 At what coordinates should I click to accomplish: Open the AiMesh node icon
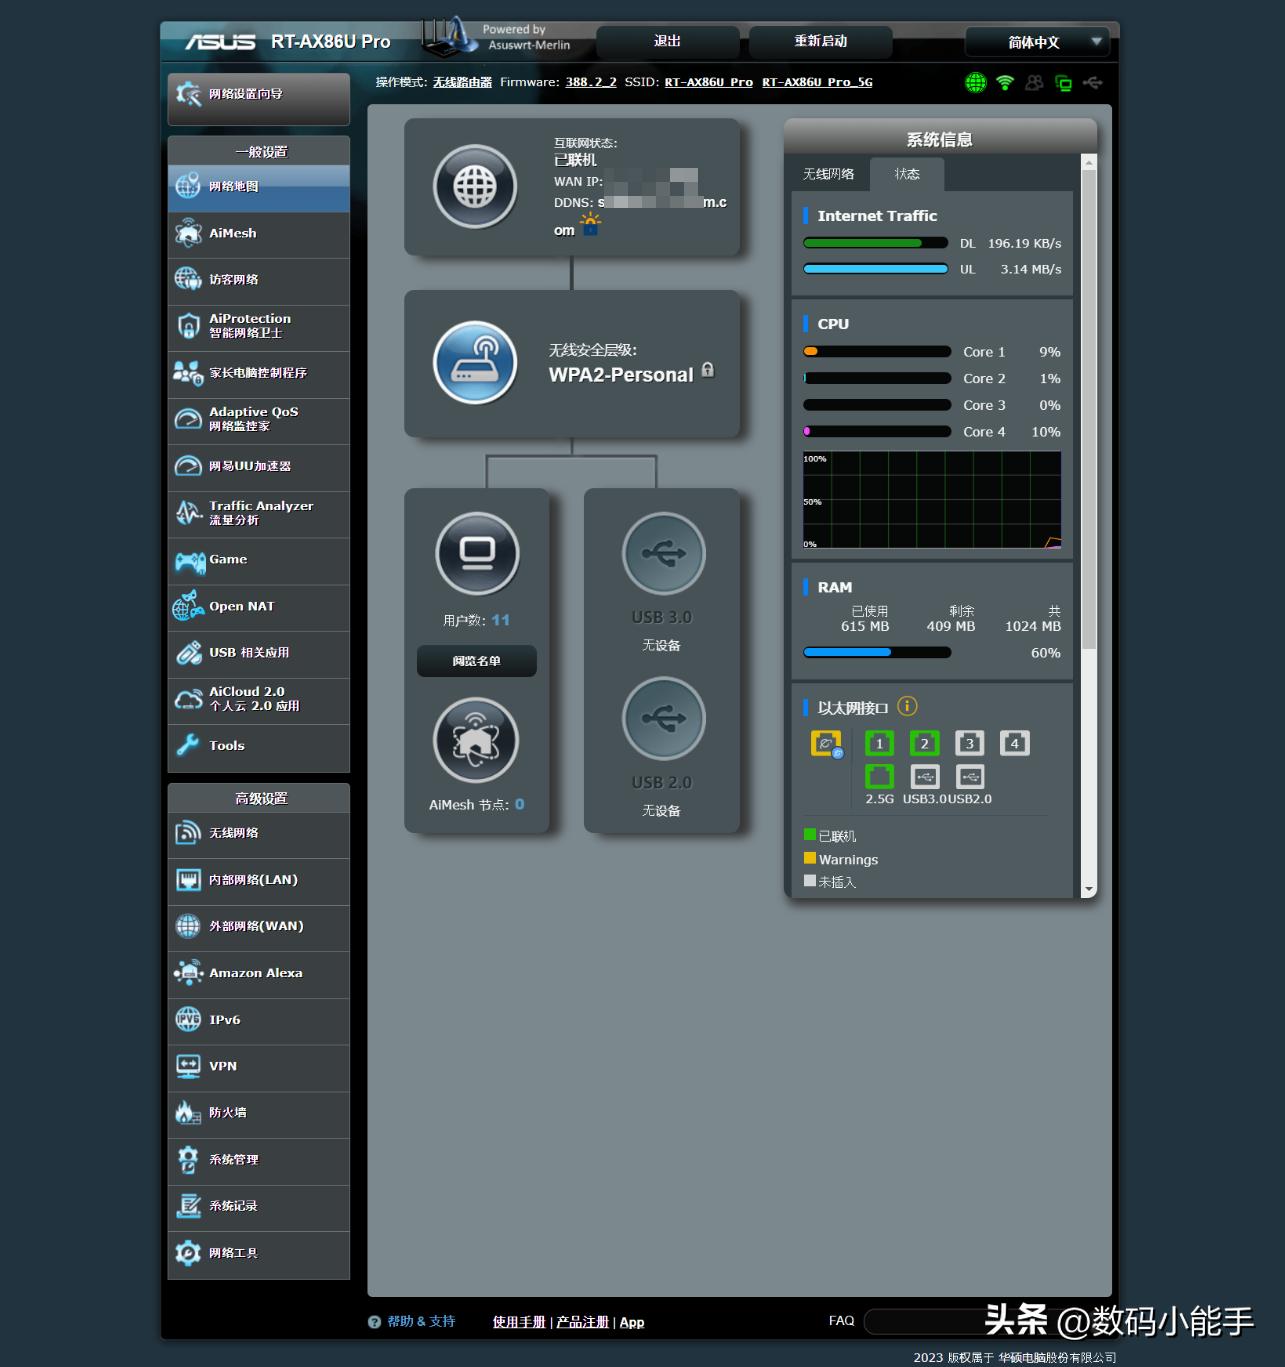pos(476,740)
